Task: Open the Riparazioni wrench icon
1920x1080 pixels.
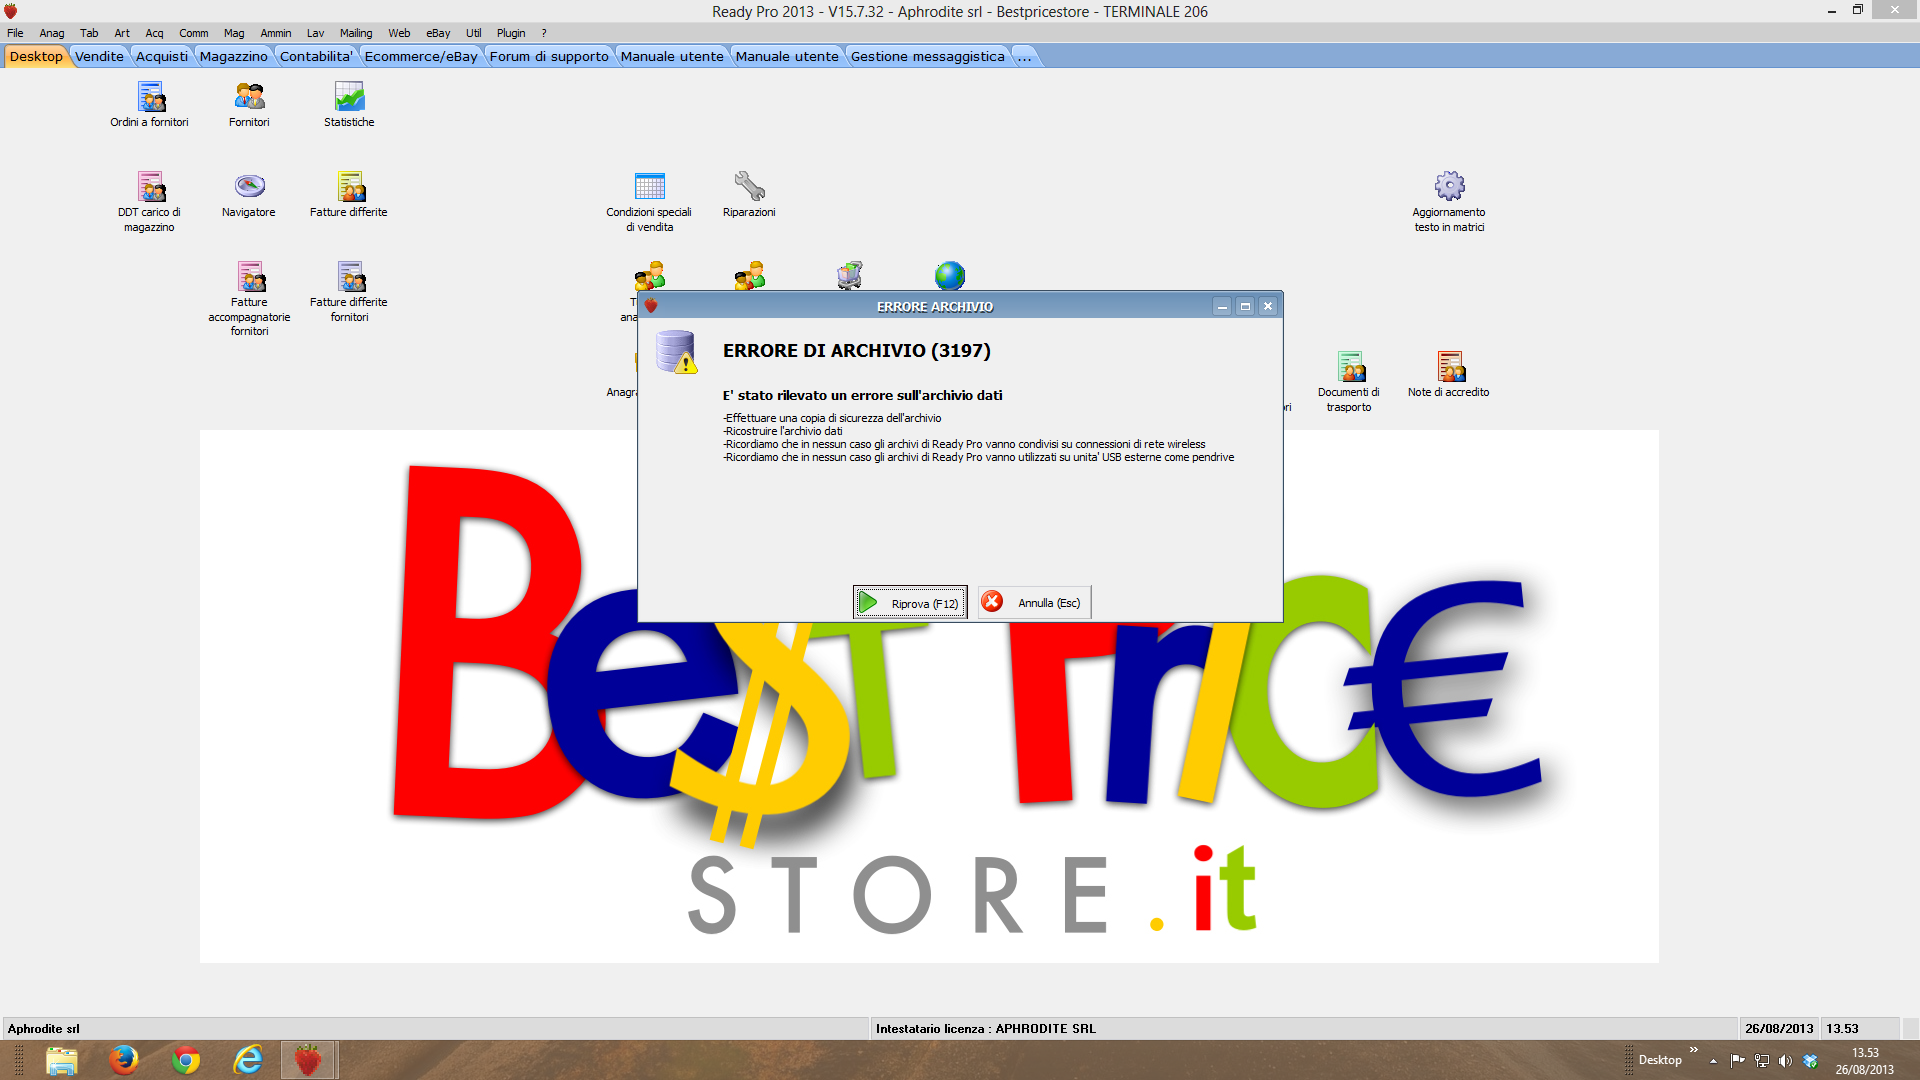Action: pyautogui.click(x=749, y=187)
